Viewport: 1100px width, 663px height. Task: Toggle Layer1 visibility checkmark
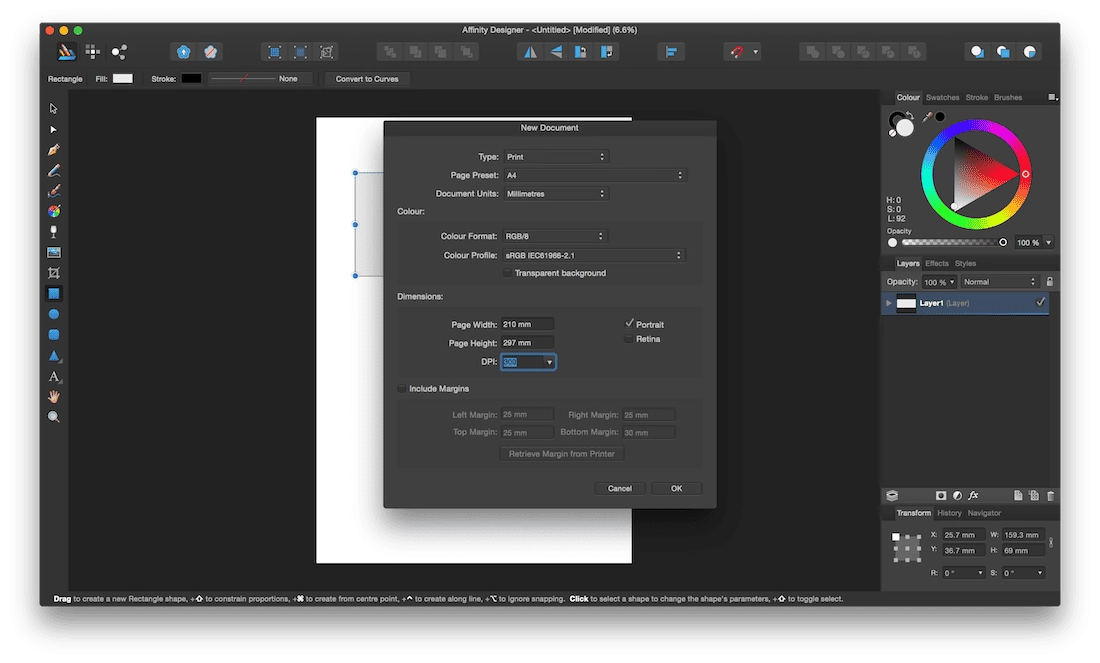1040,302
